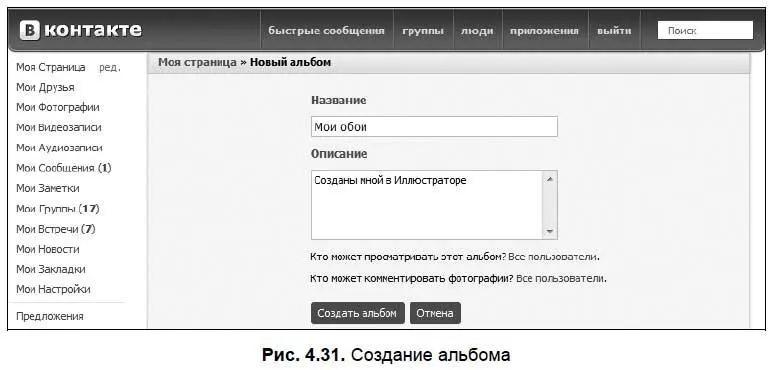
Task: Click выйти to log out
Action: (x=614, y=31)
